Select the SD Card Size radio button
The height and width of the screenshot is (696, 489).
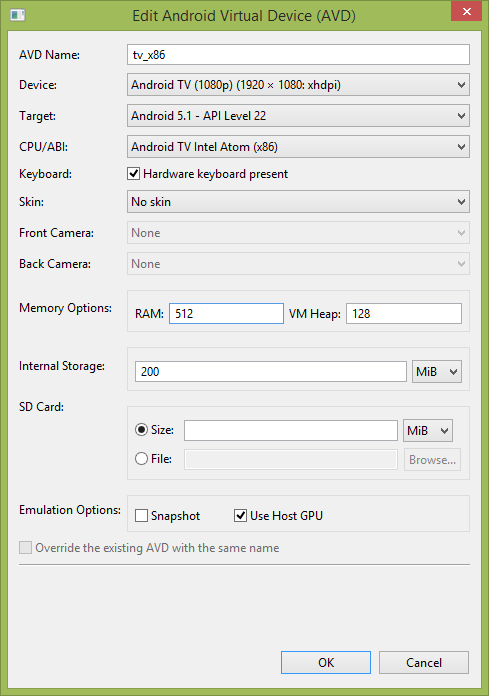(x=142, y=430)
